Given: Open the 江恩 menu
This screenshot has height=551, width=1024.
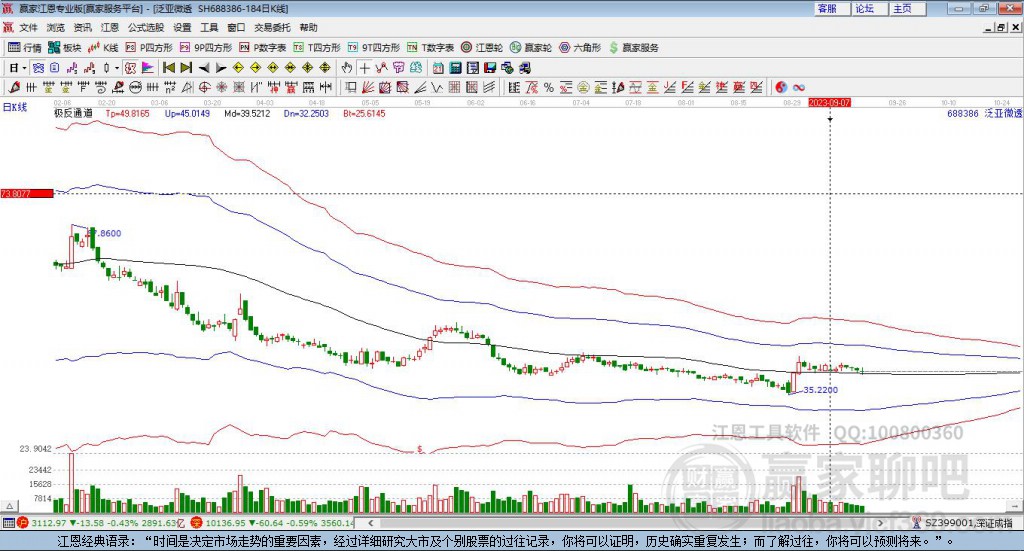Looking at the screenshot, I should click(x=110, y=27).
